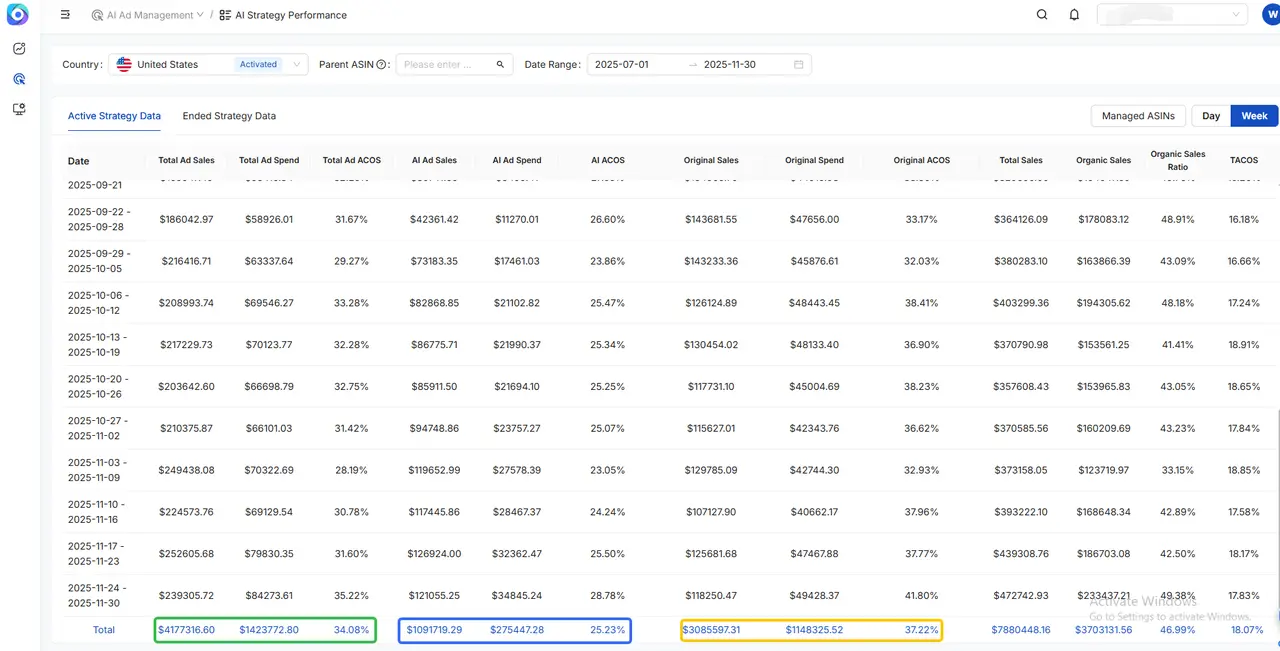Switch the view to Week
This screenshot has height=651, width=1280.
point(1254,116)
